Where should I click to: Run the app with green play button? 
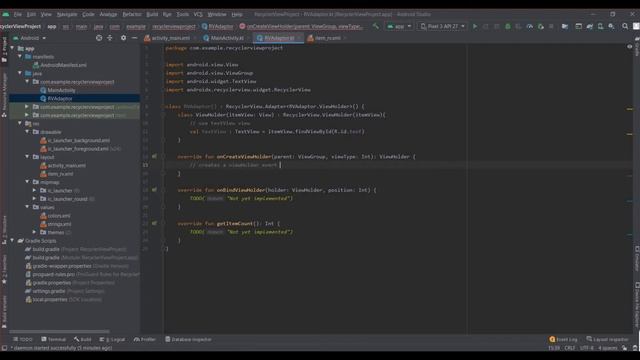coord(475,26)
